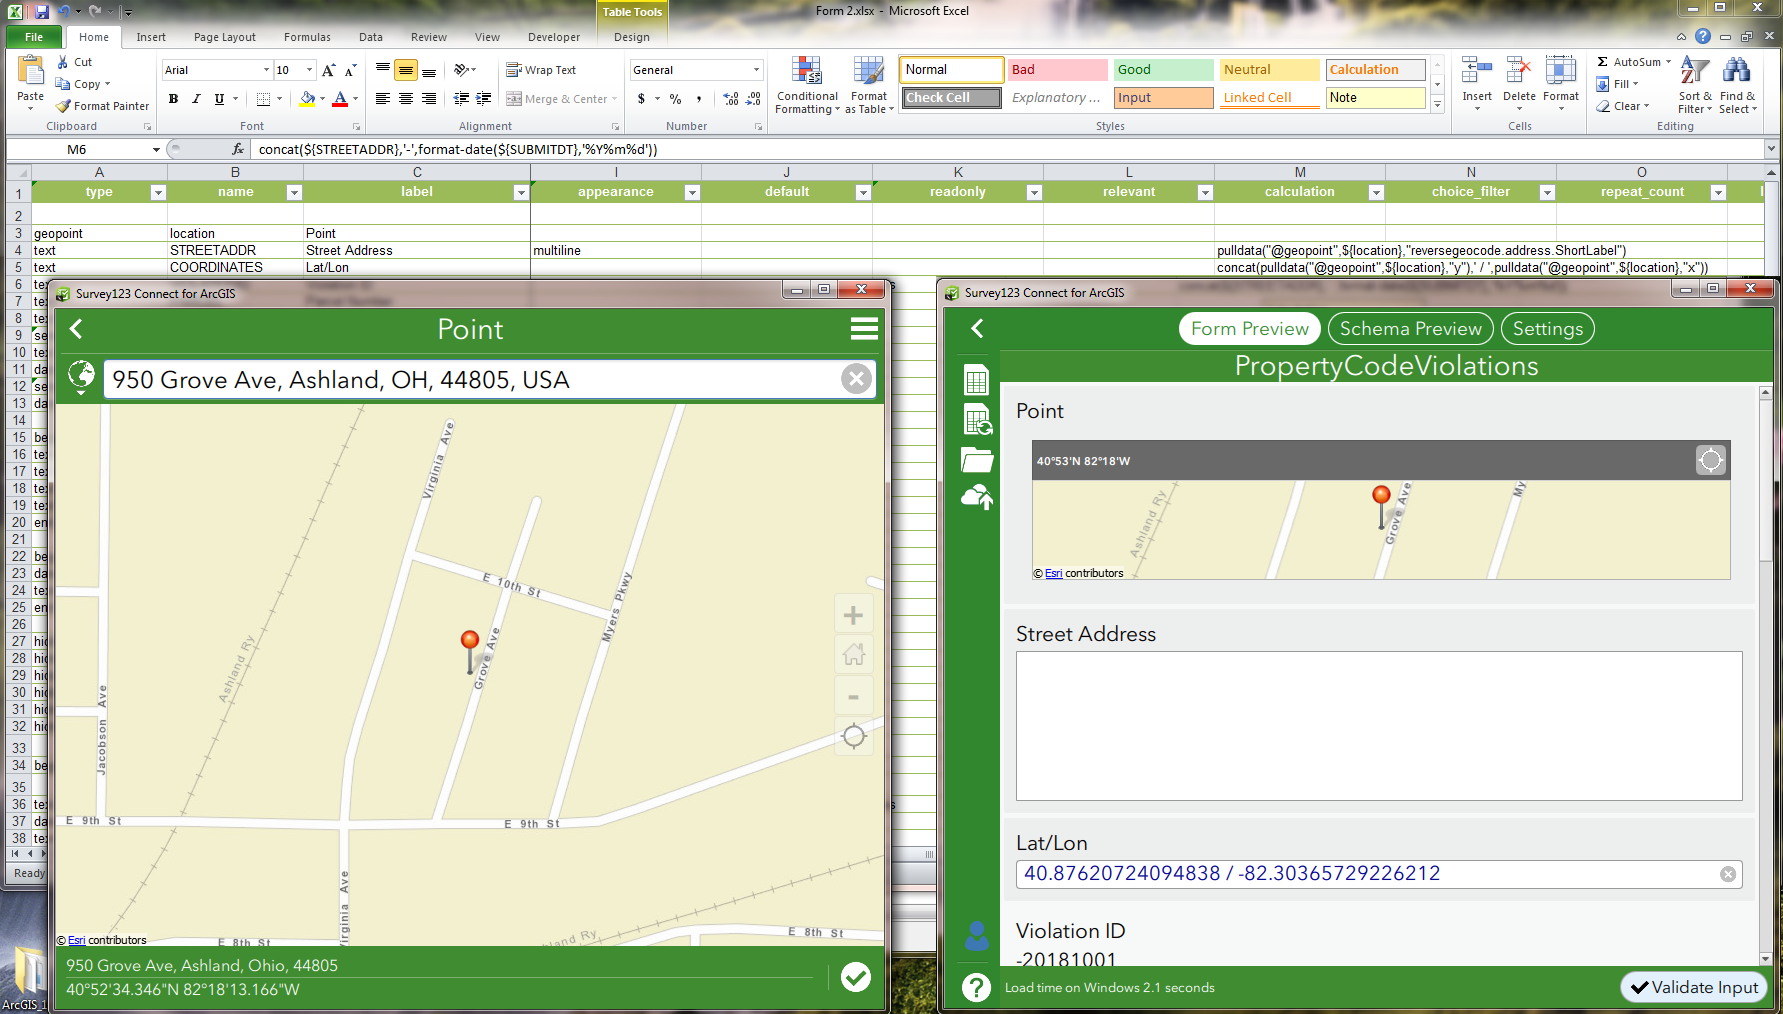Open Find & Select menu
Image resolution: width=1783 pixels, height=1014 pixels.
pos(1737,85)
